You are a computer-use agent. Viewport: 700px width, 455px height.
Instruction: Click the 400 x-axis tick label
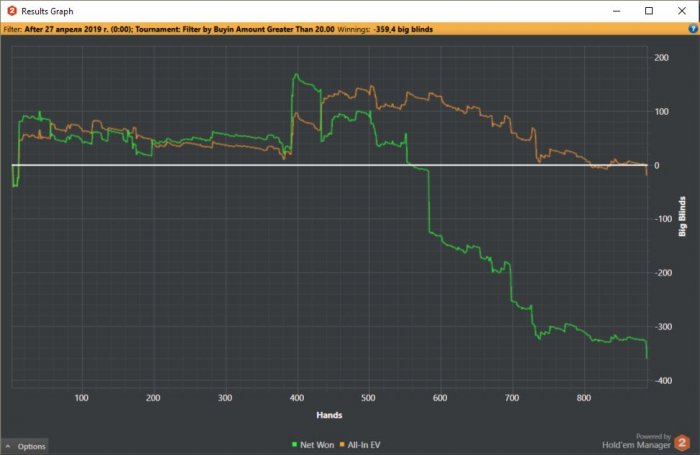click(297, 398)
